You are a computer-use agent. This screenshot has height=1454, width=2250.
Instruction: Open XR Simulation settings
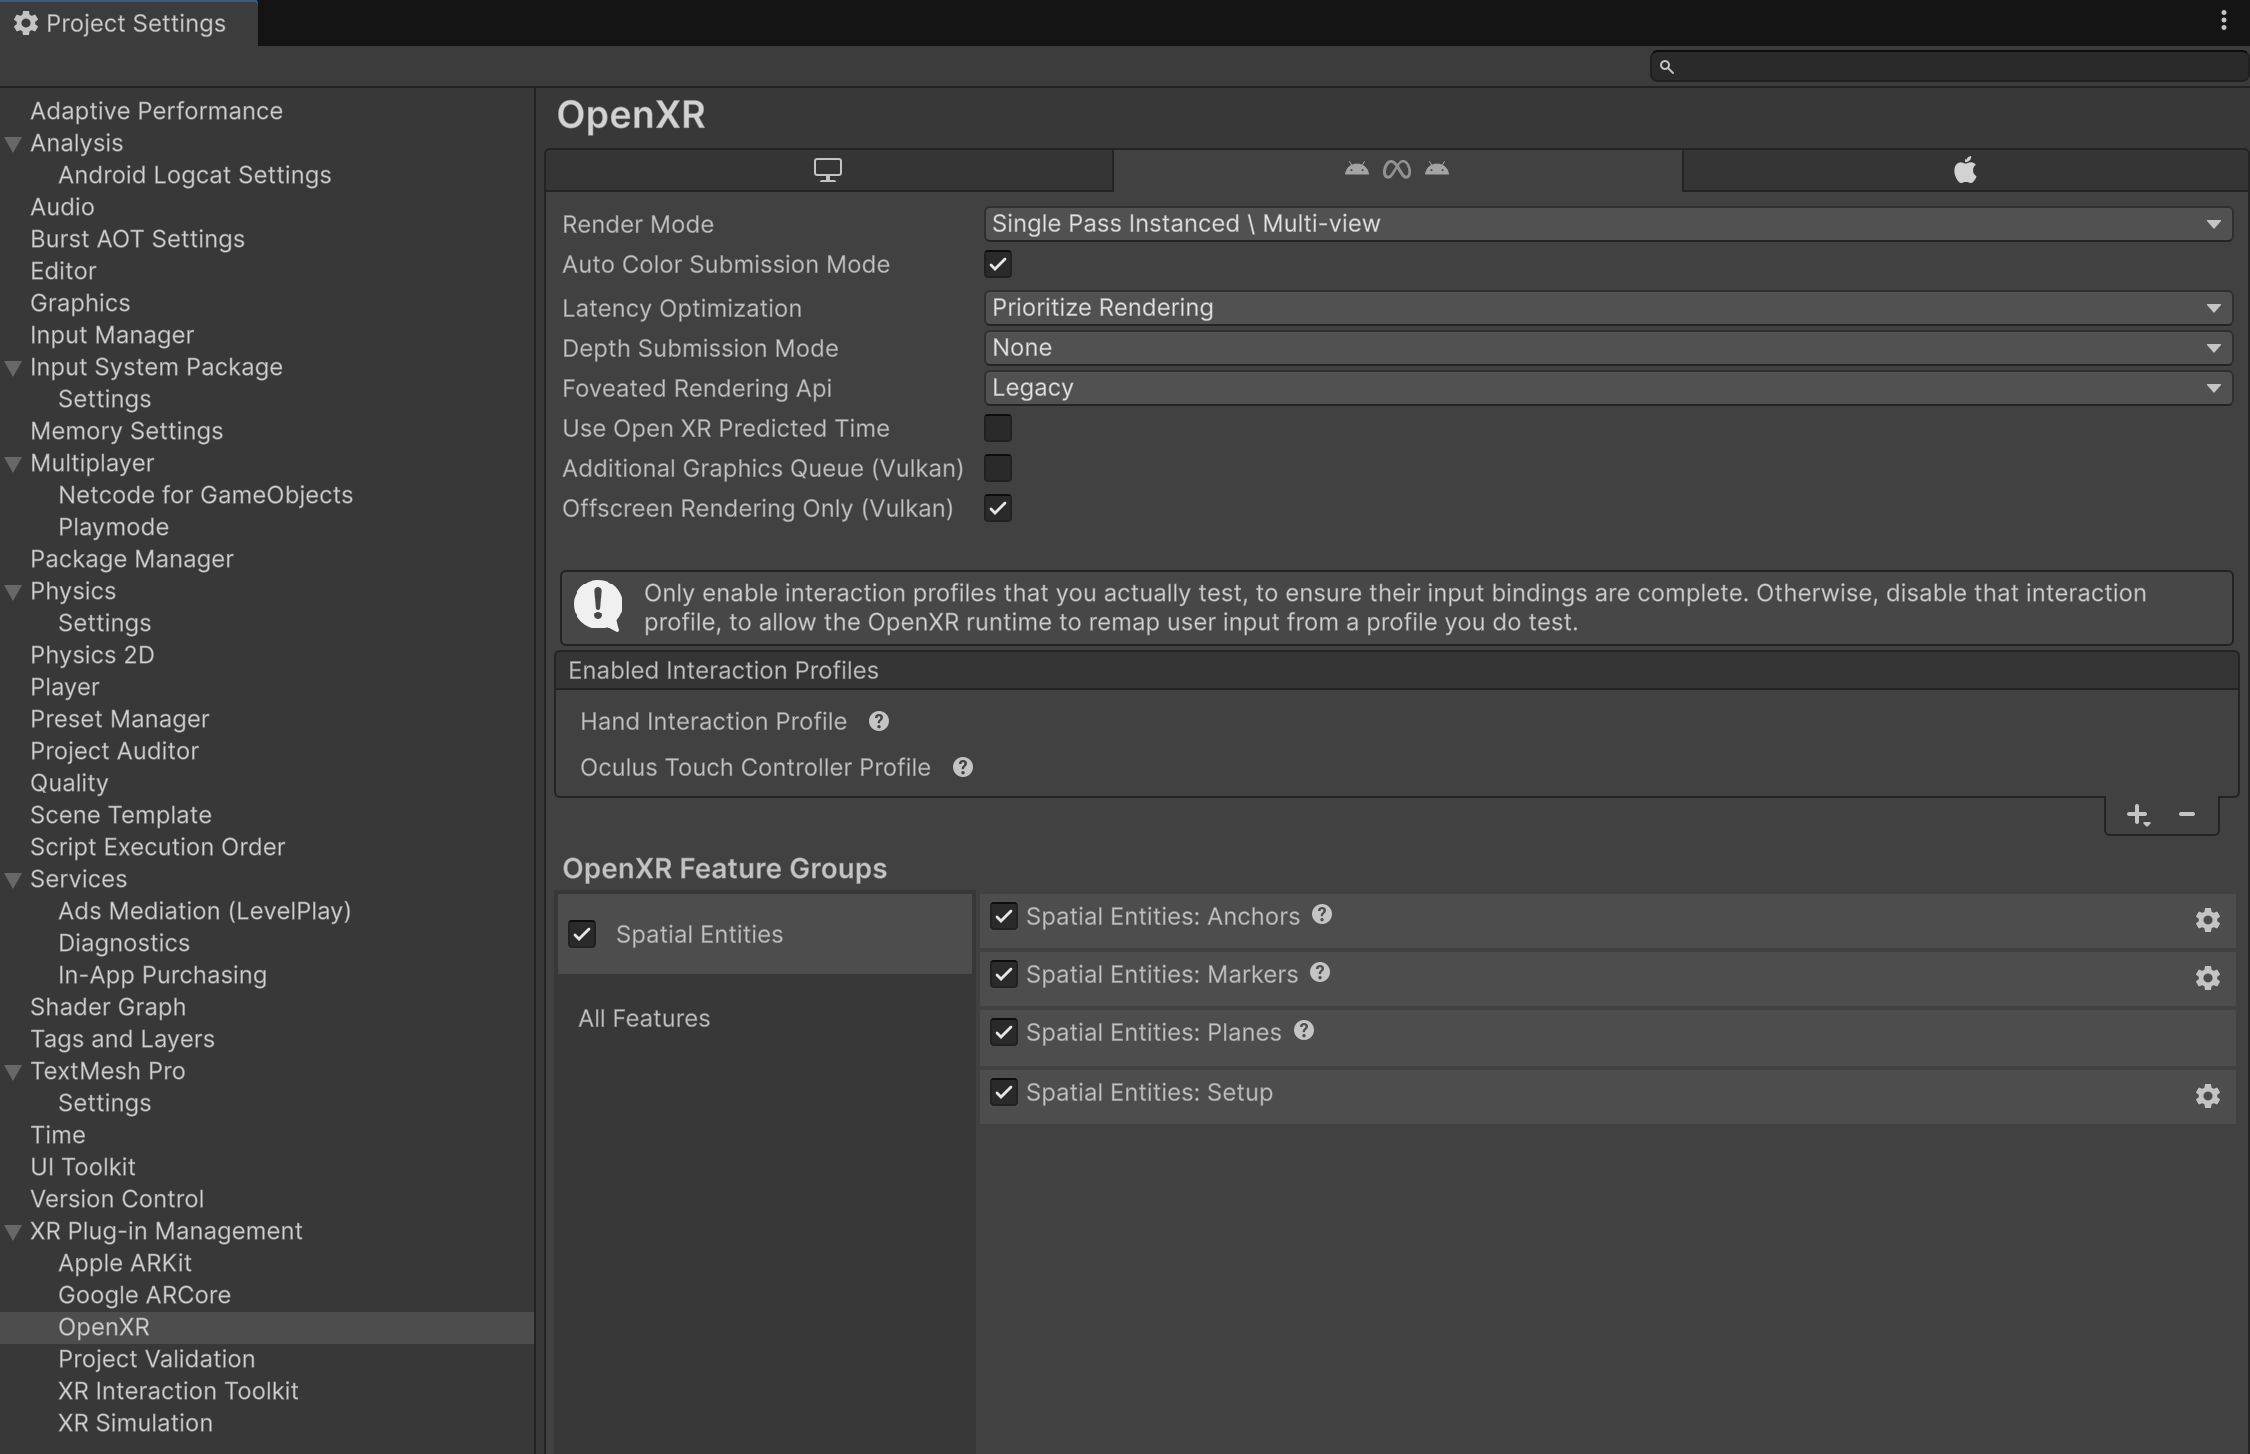[135, 1423]
